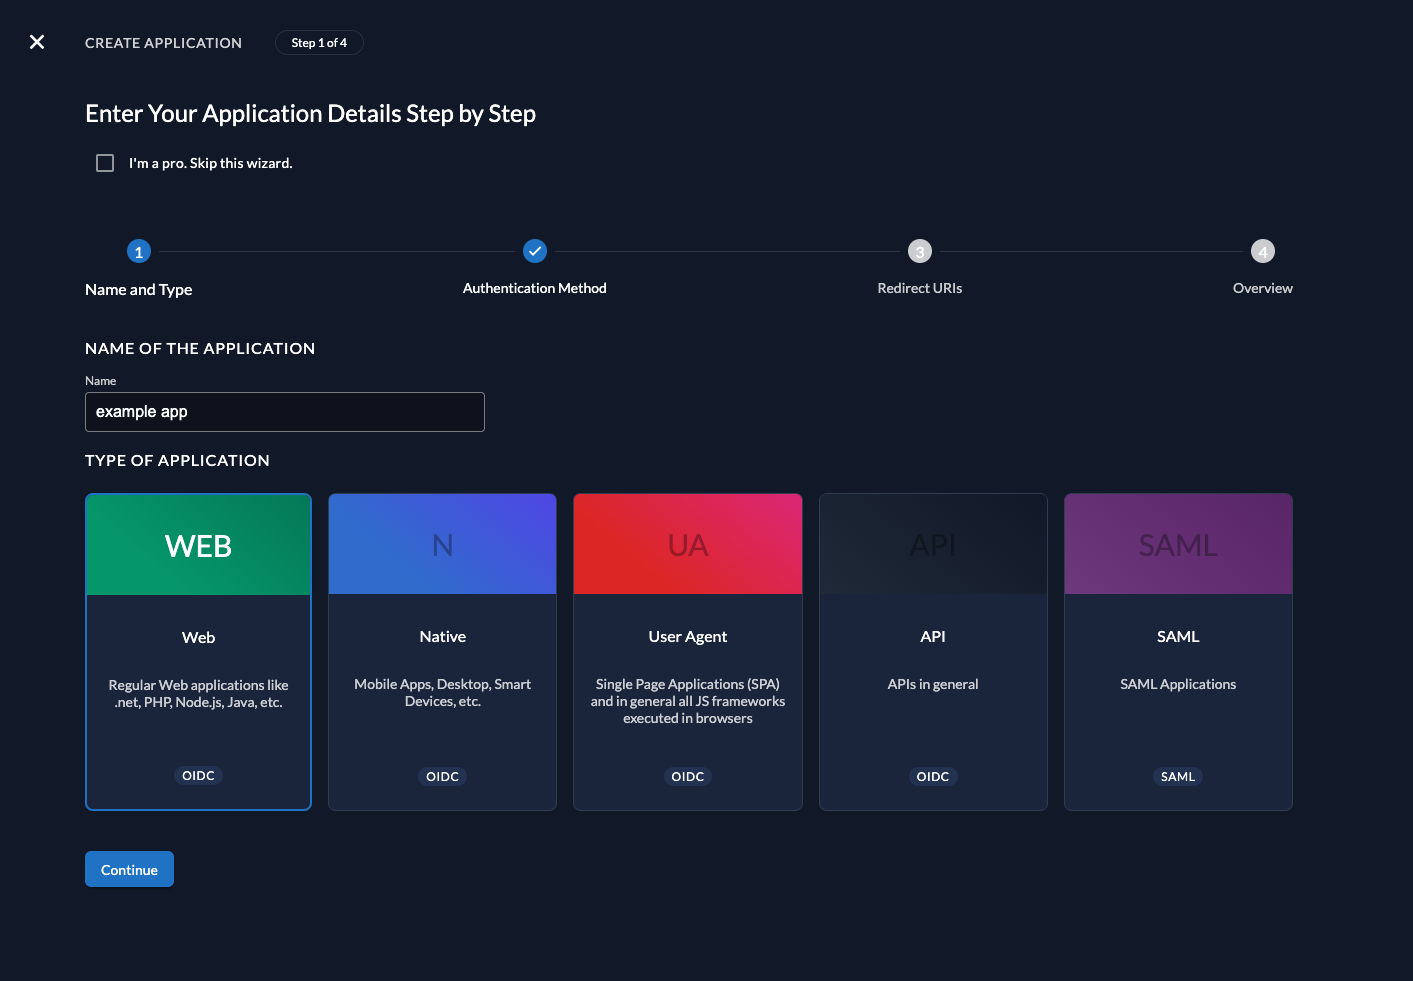Click the green WEB card header
Viewport: 1413px width, 981px height.
[x=198, y=543]
